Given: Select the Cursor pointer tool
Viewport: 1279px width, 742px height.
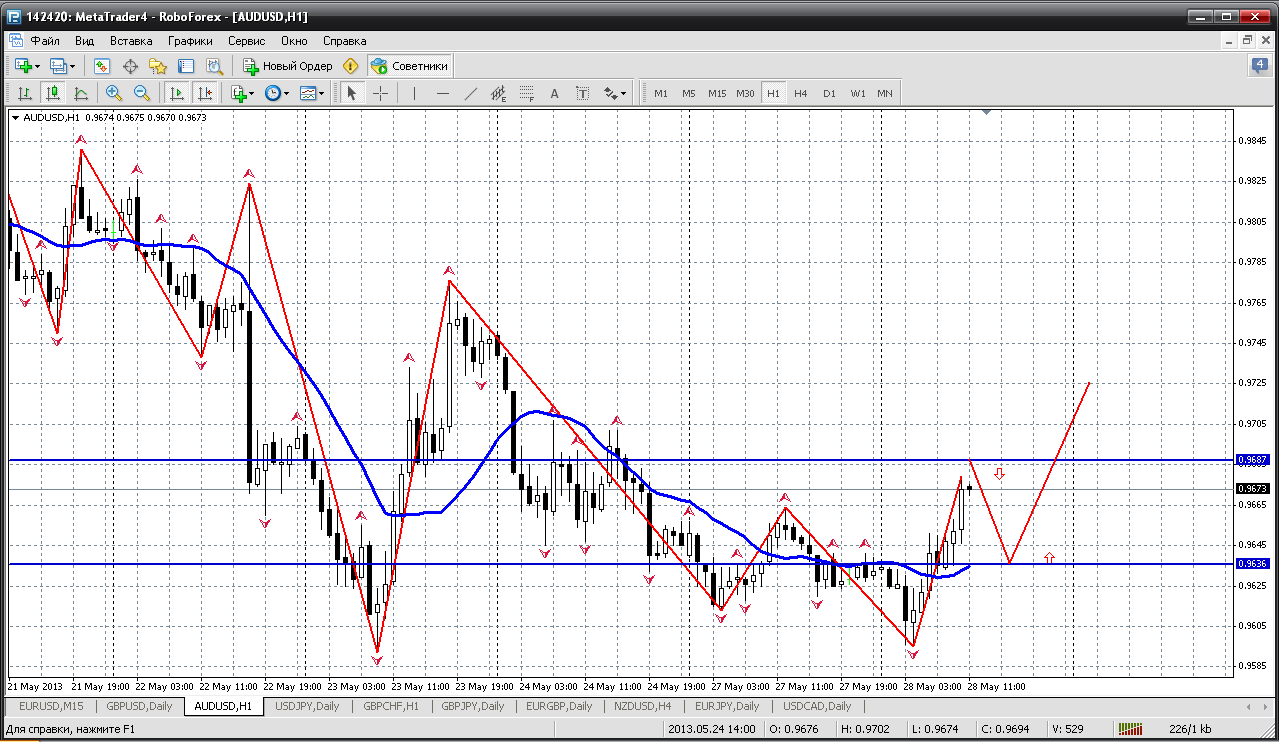Looking at the screenshot, I should click(351, 93).
